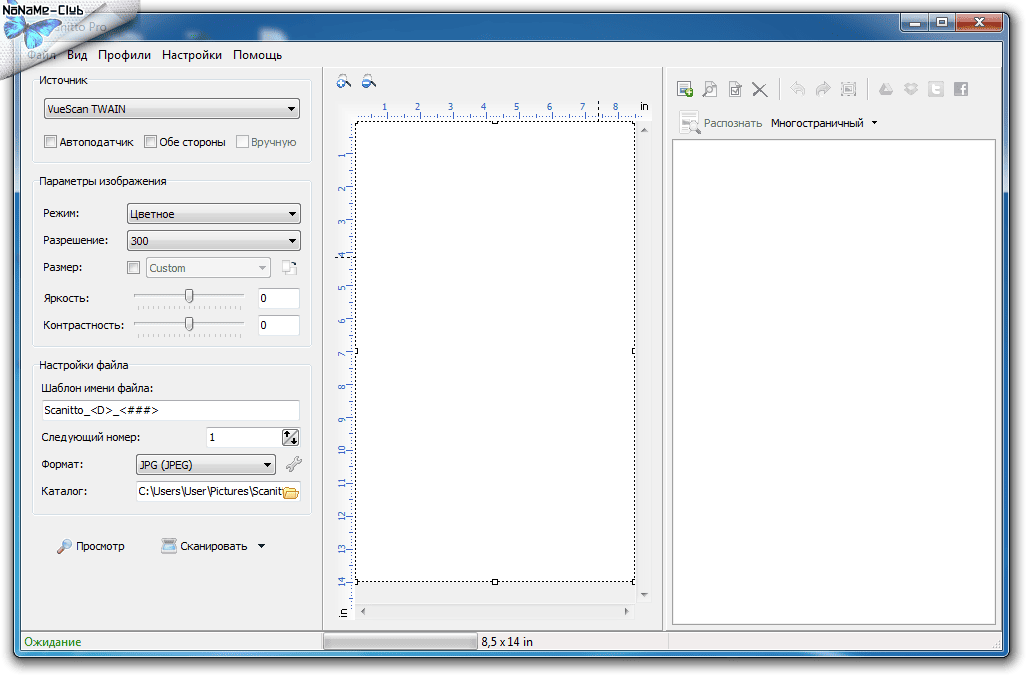Screen dimensions: 1027x677
Task: Zoom in on the preview area
Action: 344,82
